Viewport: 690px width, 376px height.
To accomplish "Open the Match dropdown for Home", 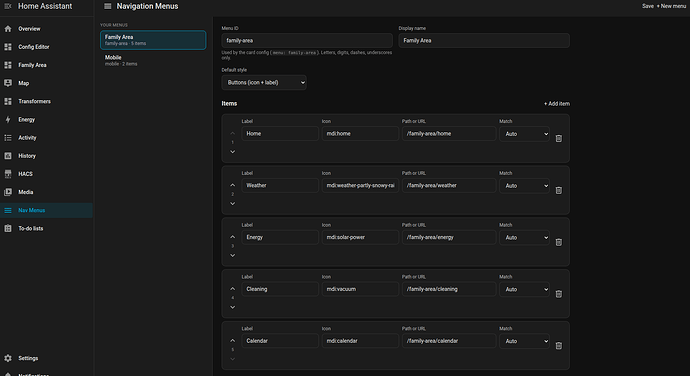I will point(524,134).
